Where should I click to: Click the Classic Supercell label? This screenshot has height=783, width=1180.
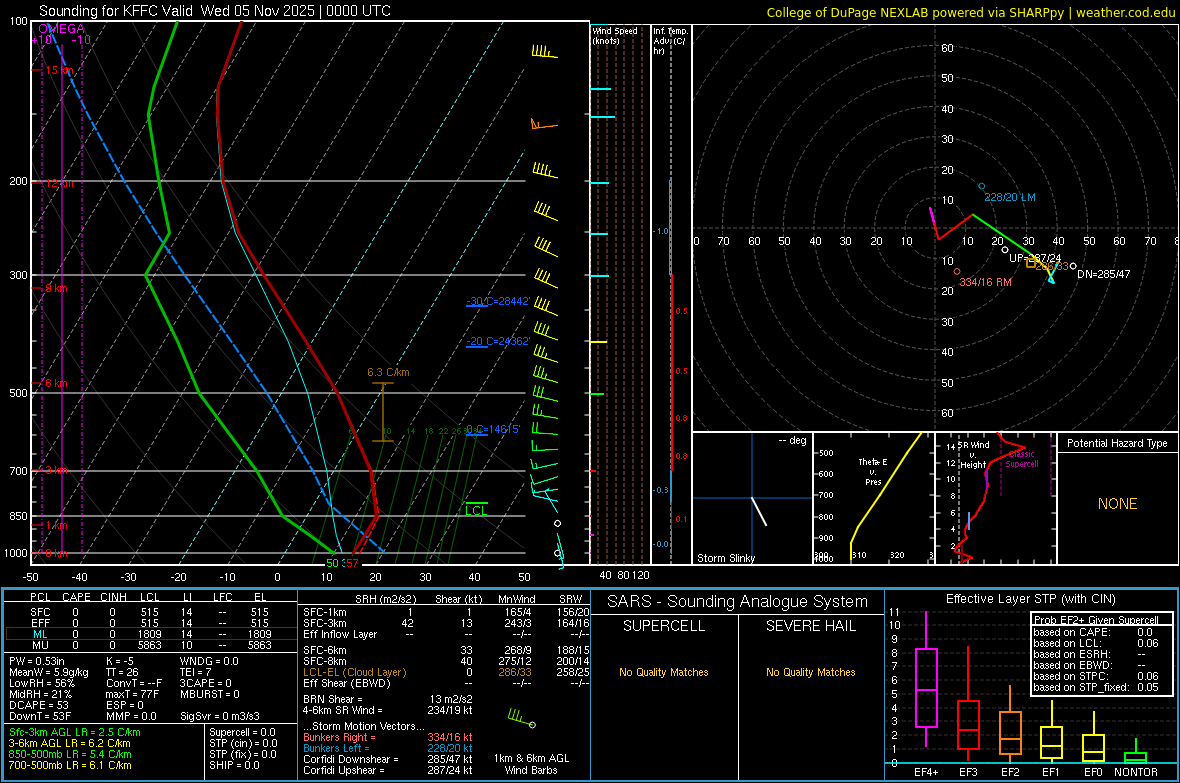tap(1022, 459)
